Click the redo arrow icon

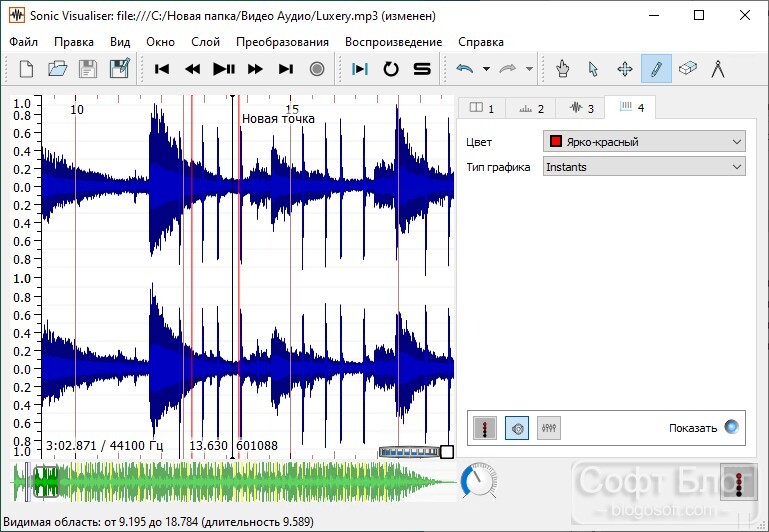click(x=508, y=69)
